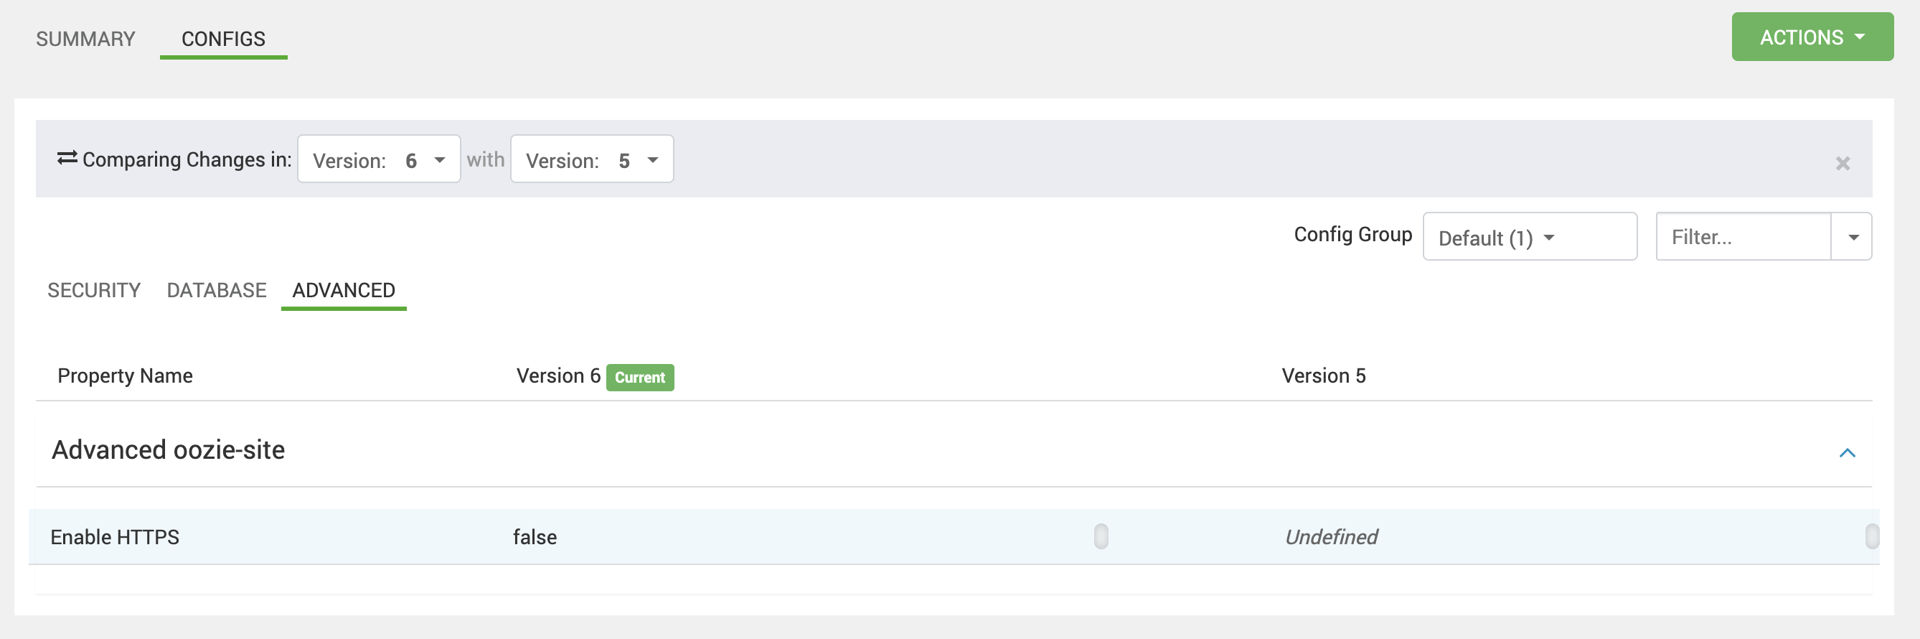This screenshot has width=1920, height=639.
Task: Select the CONFIGS tab
Action: pyautogui.click(x=223, y=39)
